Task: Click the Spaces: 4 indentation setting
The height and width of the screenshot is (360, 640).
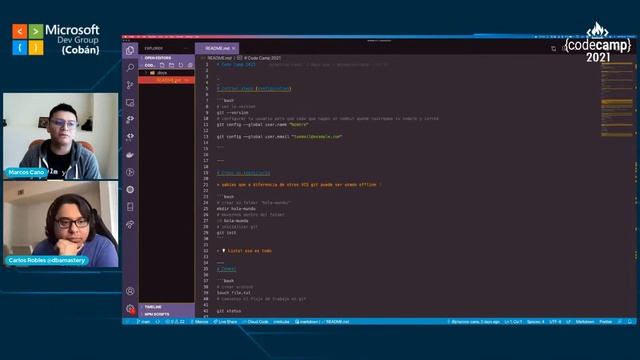Action: point(535,322)
